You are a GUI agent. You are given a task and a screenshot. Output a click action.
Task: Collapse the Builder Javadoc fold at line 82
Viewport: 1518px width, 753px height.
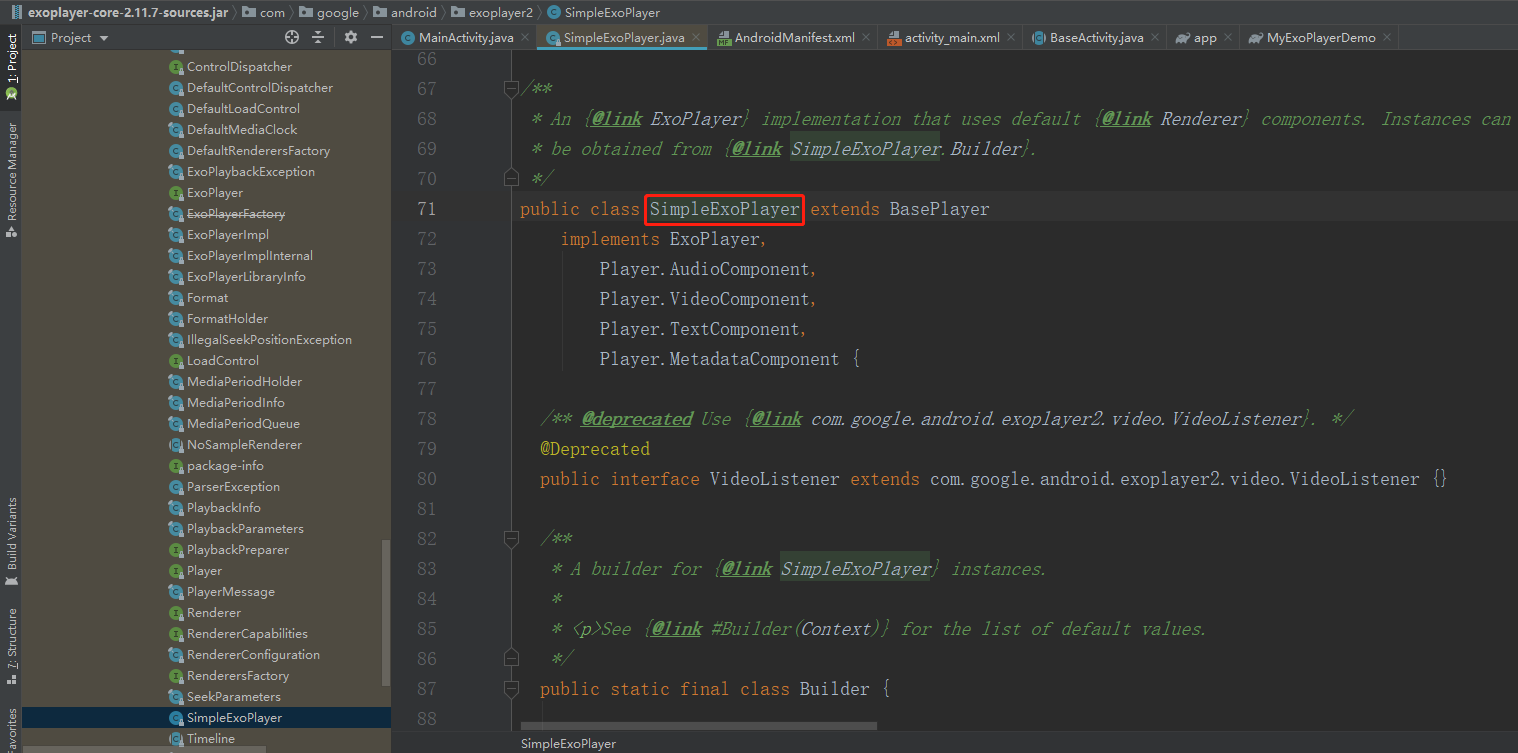[511, 539]
